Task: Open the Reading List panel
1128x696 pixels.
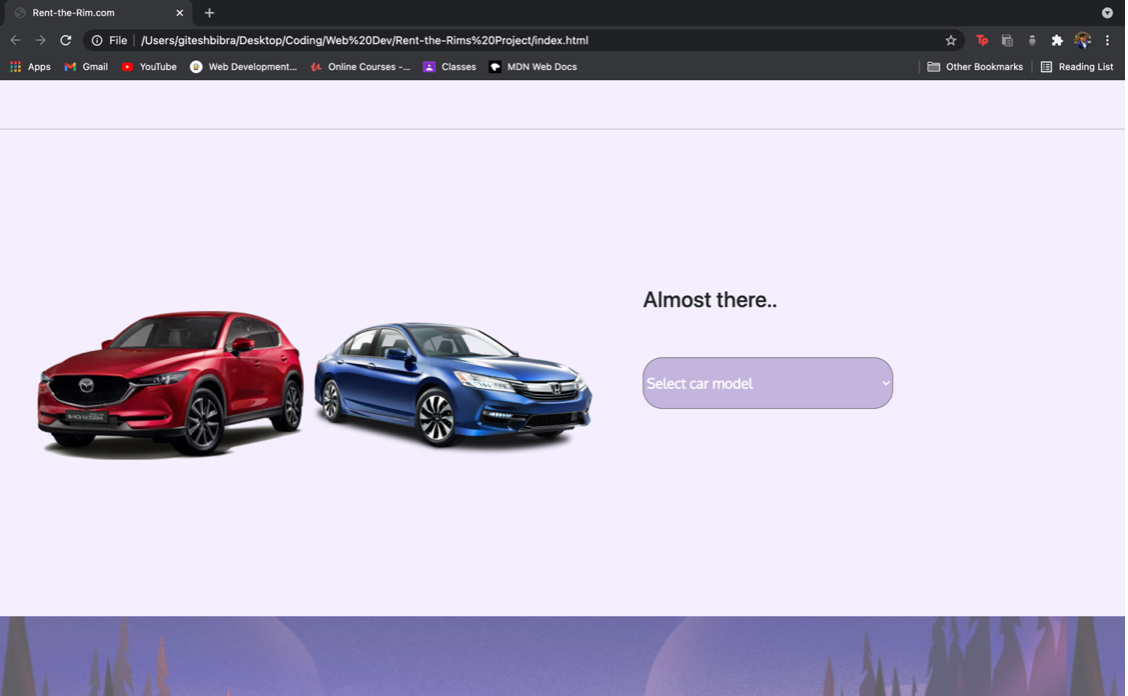Action: (1077, 66)
